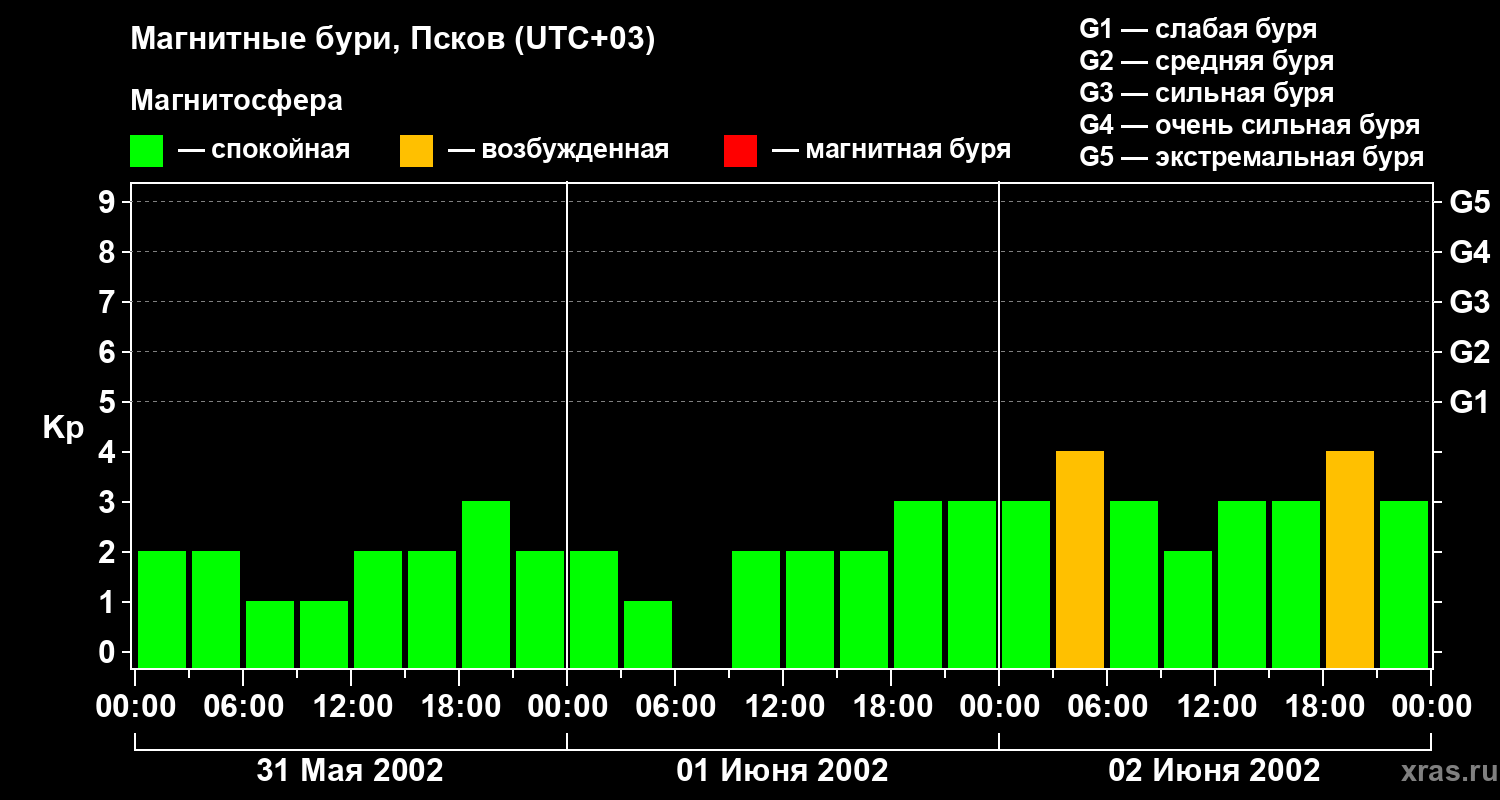The height and width of the screenshot is (800, 1500).
Task: Click the green 'спокойная' legend swatch
Action: point(147,151)
